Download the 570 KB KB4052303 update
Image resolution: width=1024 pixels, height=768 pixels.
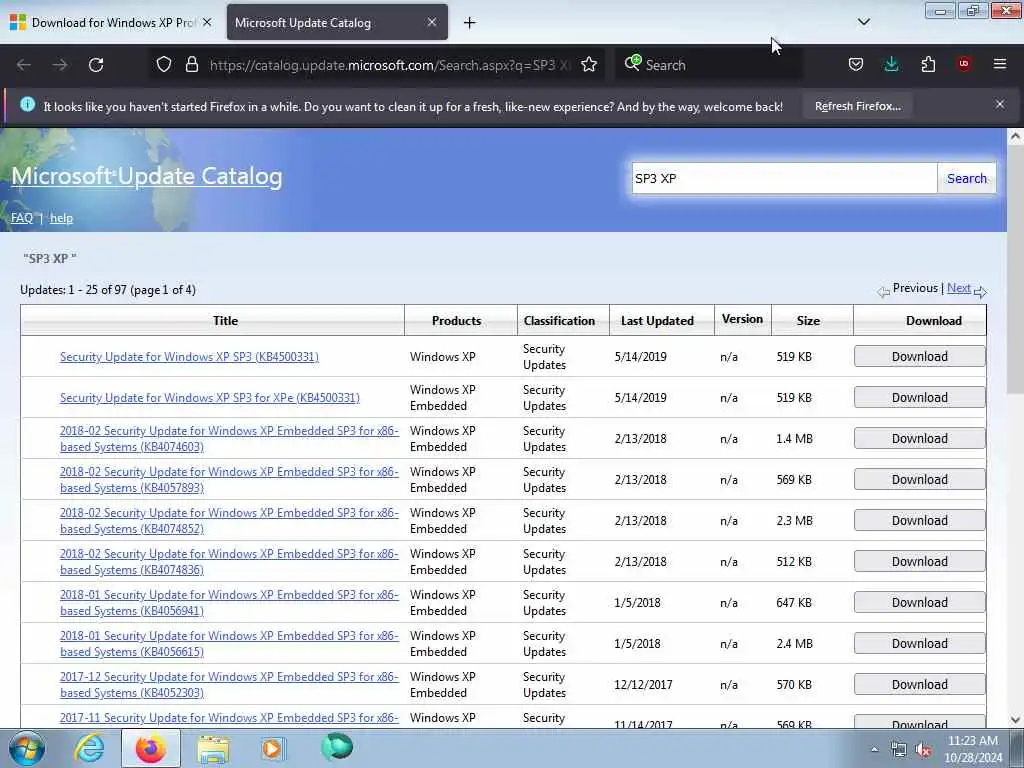(920, 684)
